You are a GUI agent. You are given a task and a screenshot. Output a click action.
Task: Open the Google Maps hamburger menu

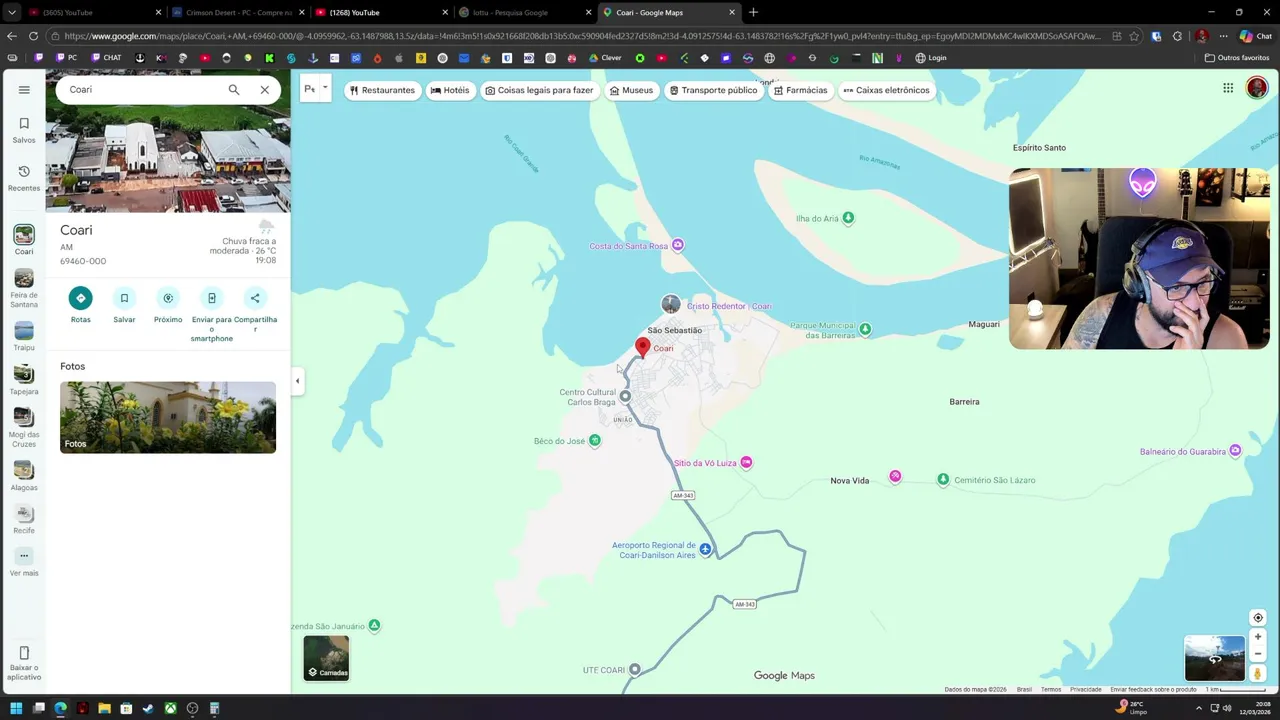pos(24,90)
